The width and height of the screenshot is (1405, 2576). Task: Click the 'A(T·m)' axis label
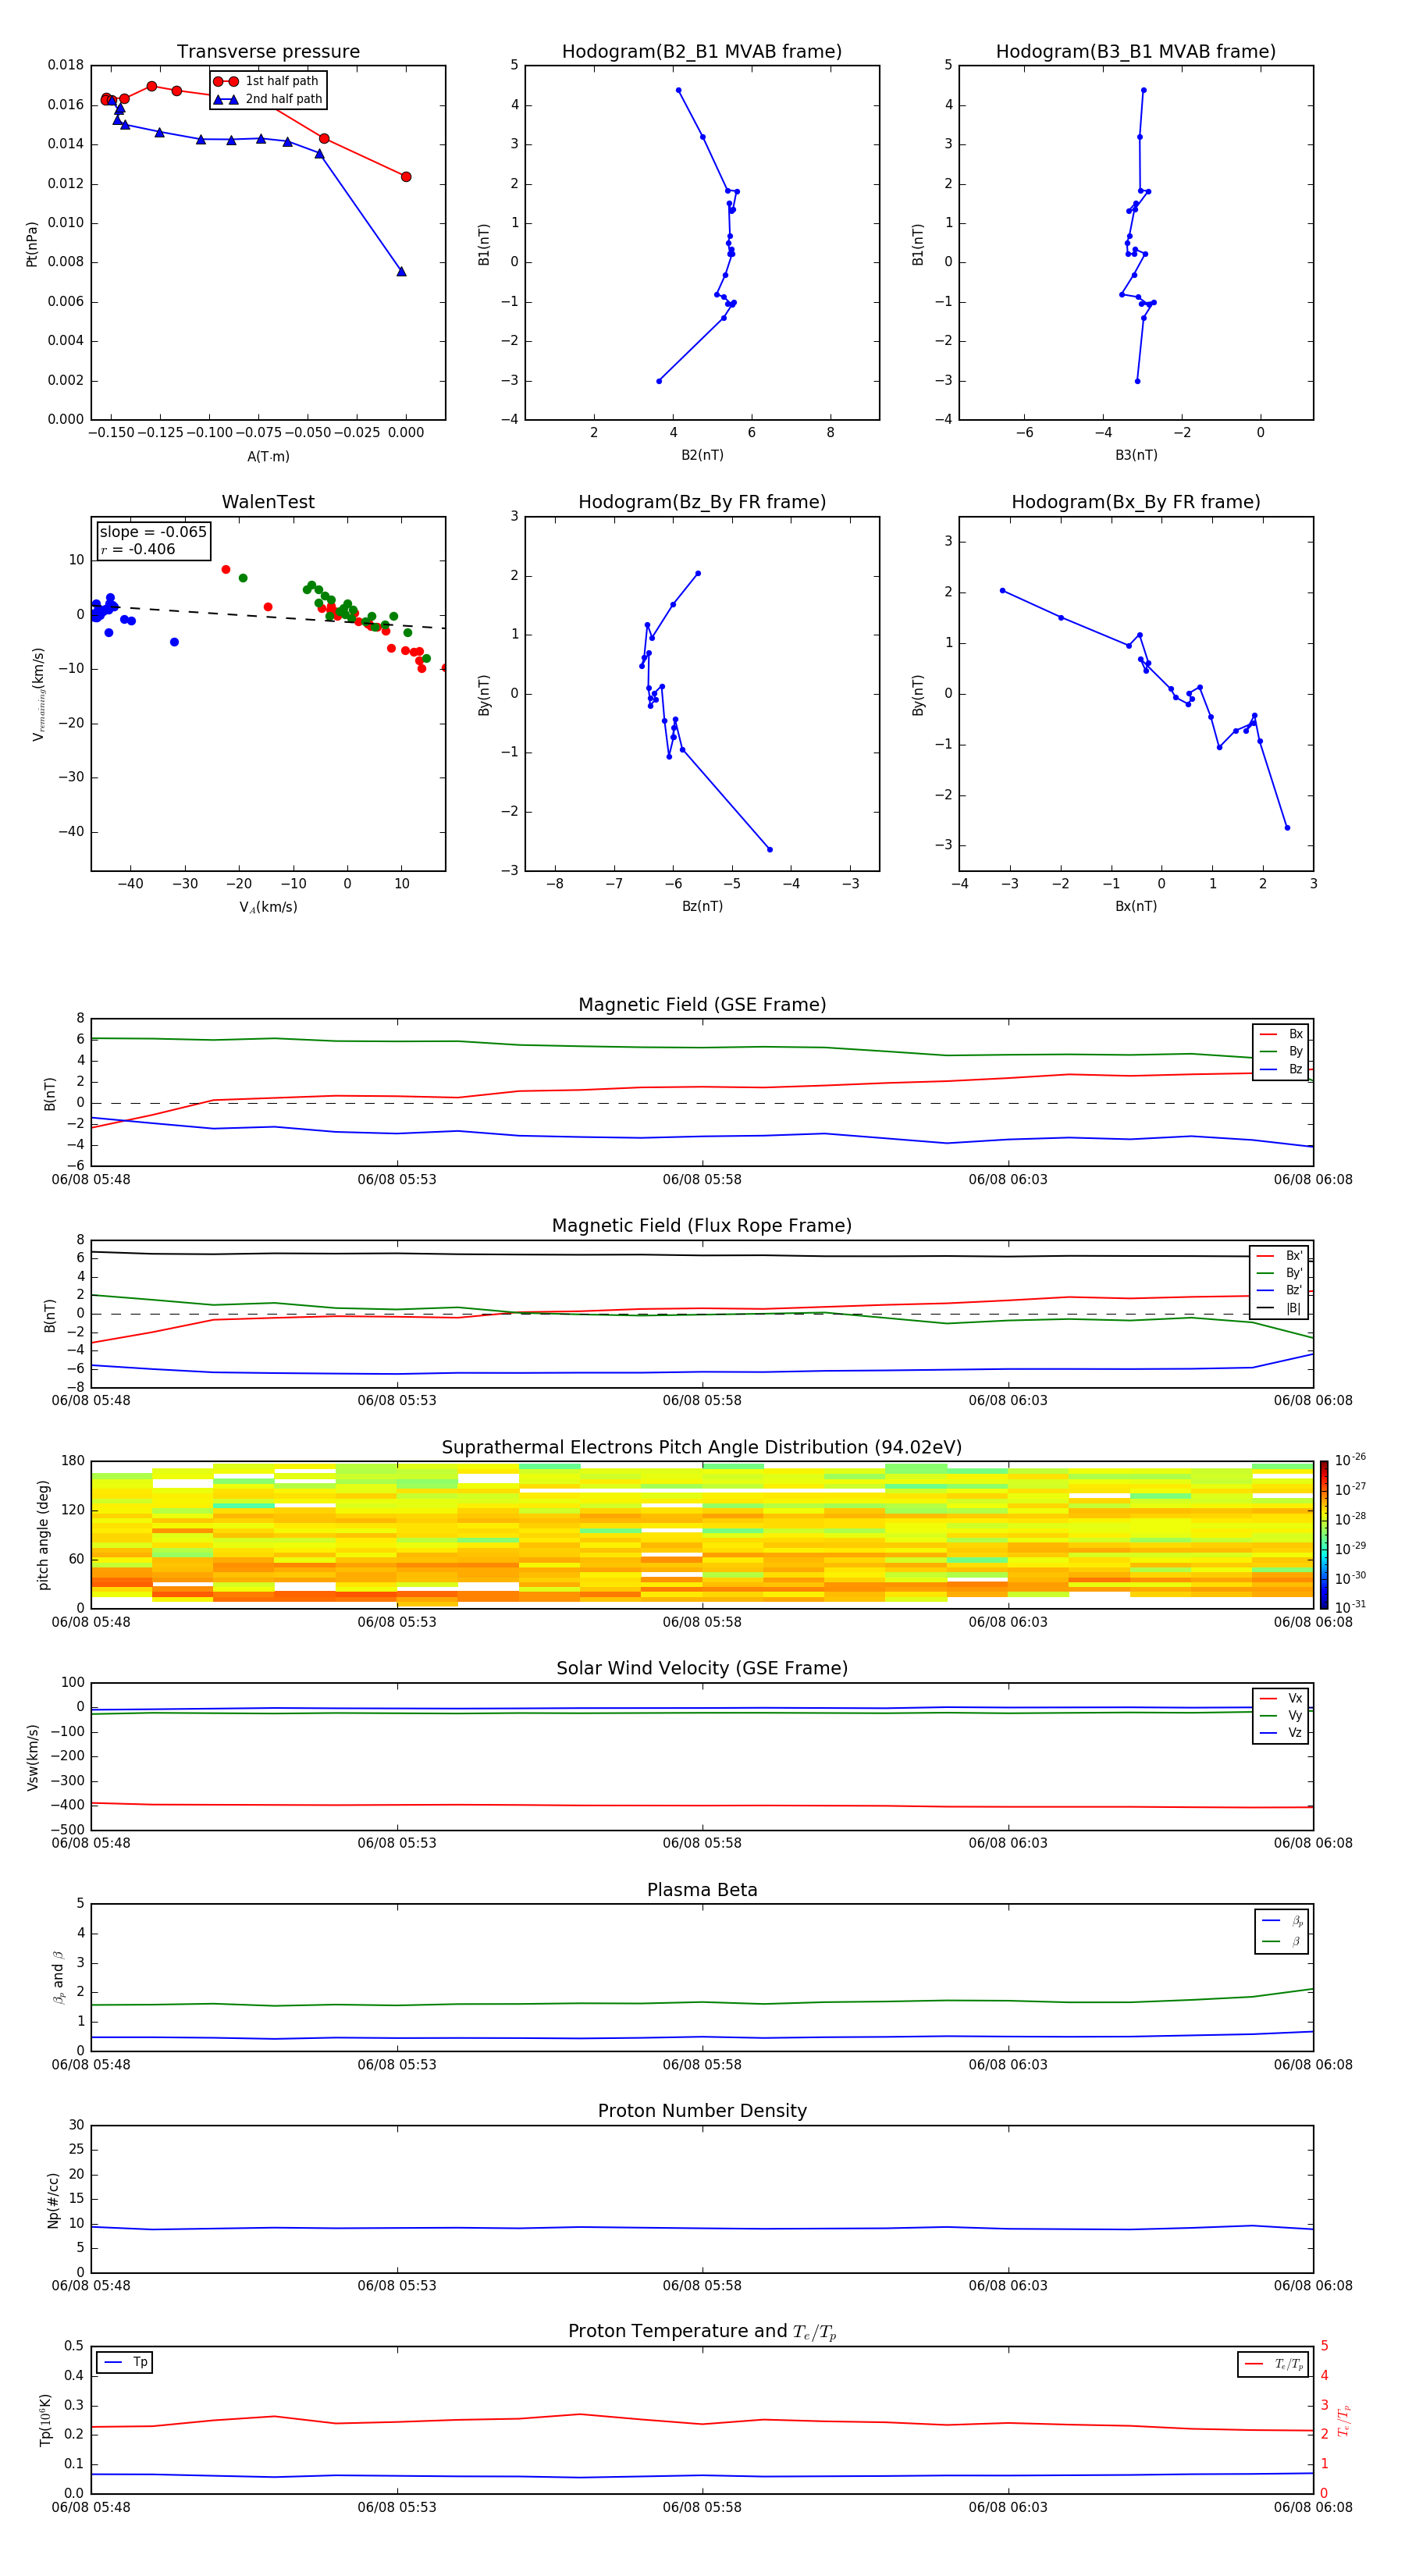point(268,456)
